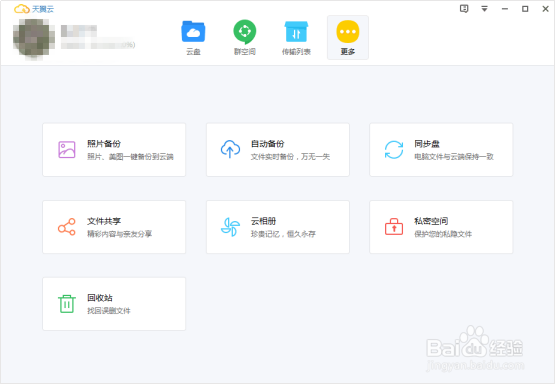The width and height of the screenshot is (556, 385).
Task: Click text 电脑文件与云端保持一致
Action: pyautogui.click(x=454, y=157)
